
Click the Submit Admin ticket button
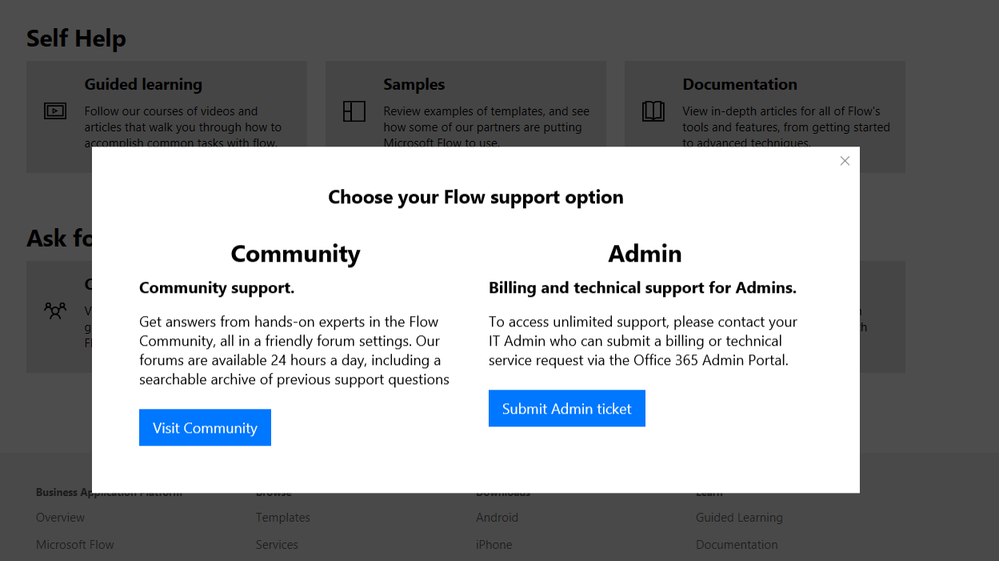(x=566, y=408)
